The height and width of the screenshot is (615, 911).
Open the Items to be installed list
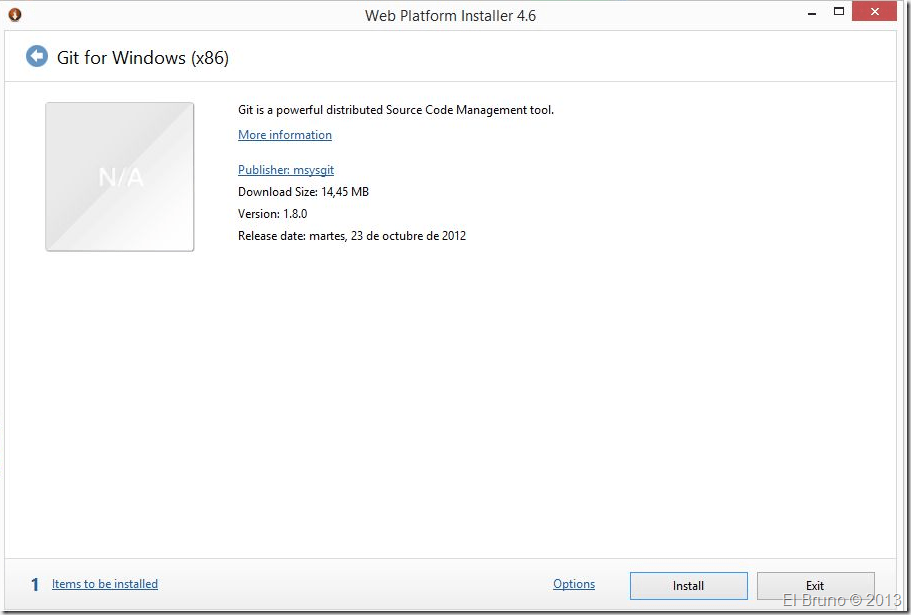click(x=105, y=584)
